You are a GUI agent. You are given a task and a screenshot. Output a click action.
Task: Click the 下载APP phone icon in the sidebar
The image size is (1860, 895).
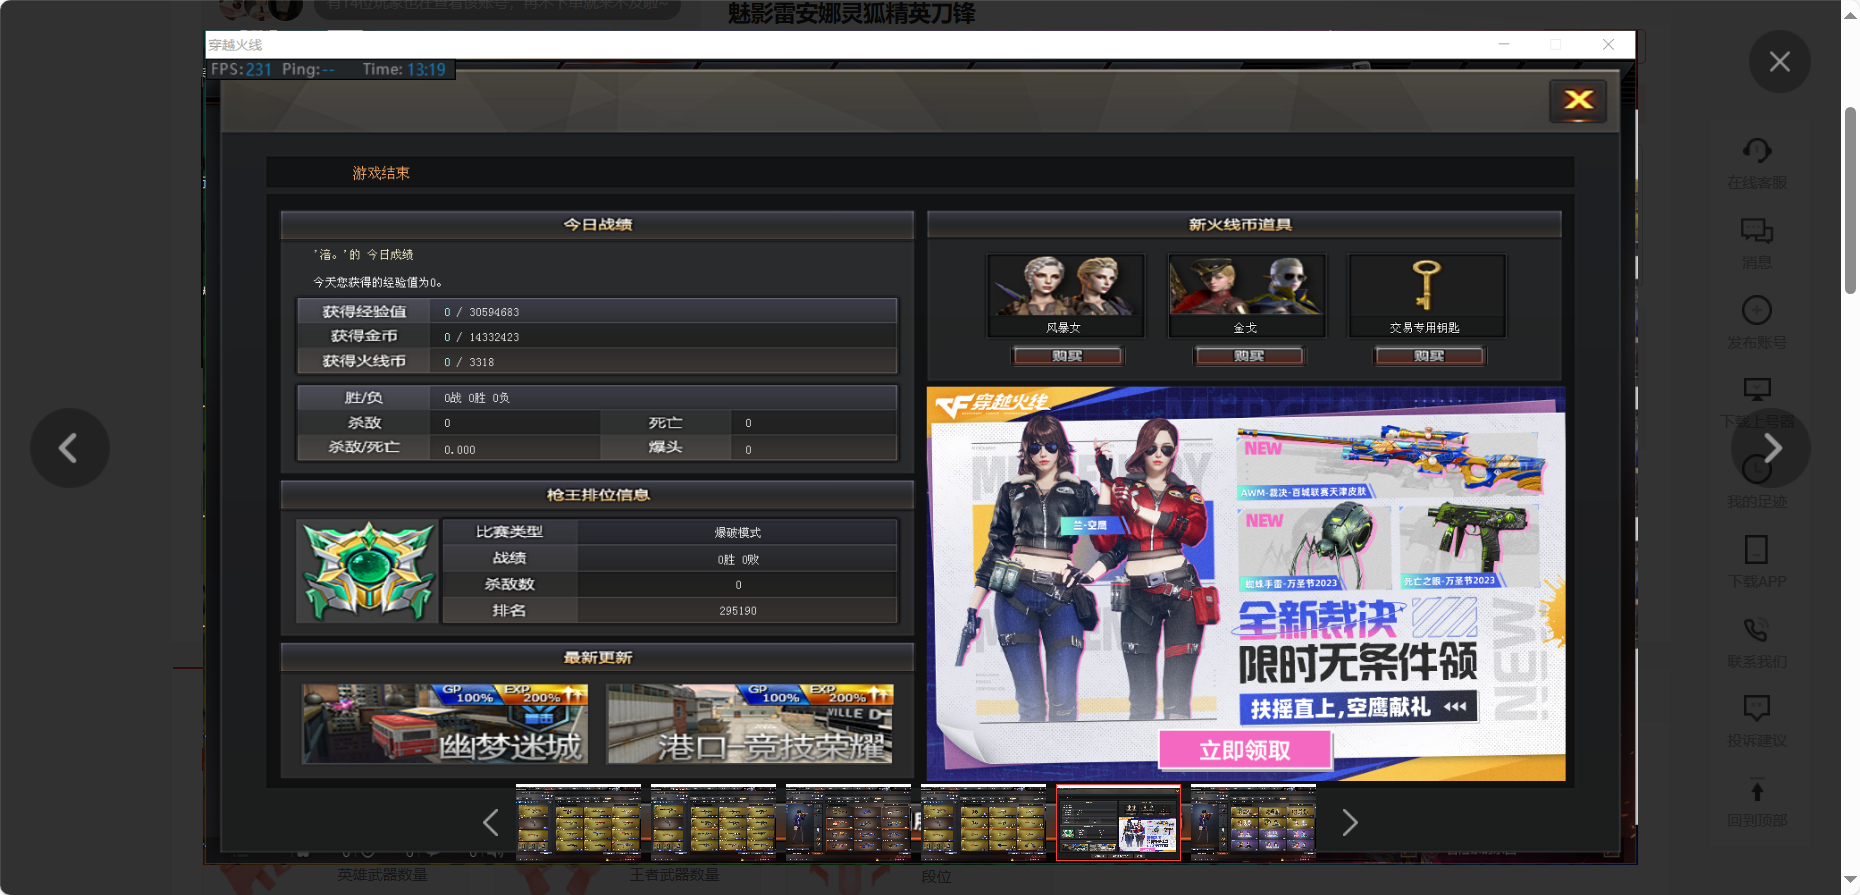(1757, 549)
